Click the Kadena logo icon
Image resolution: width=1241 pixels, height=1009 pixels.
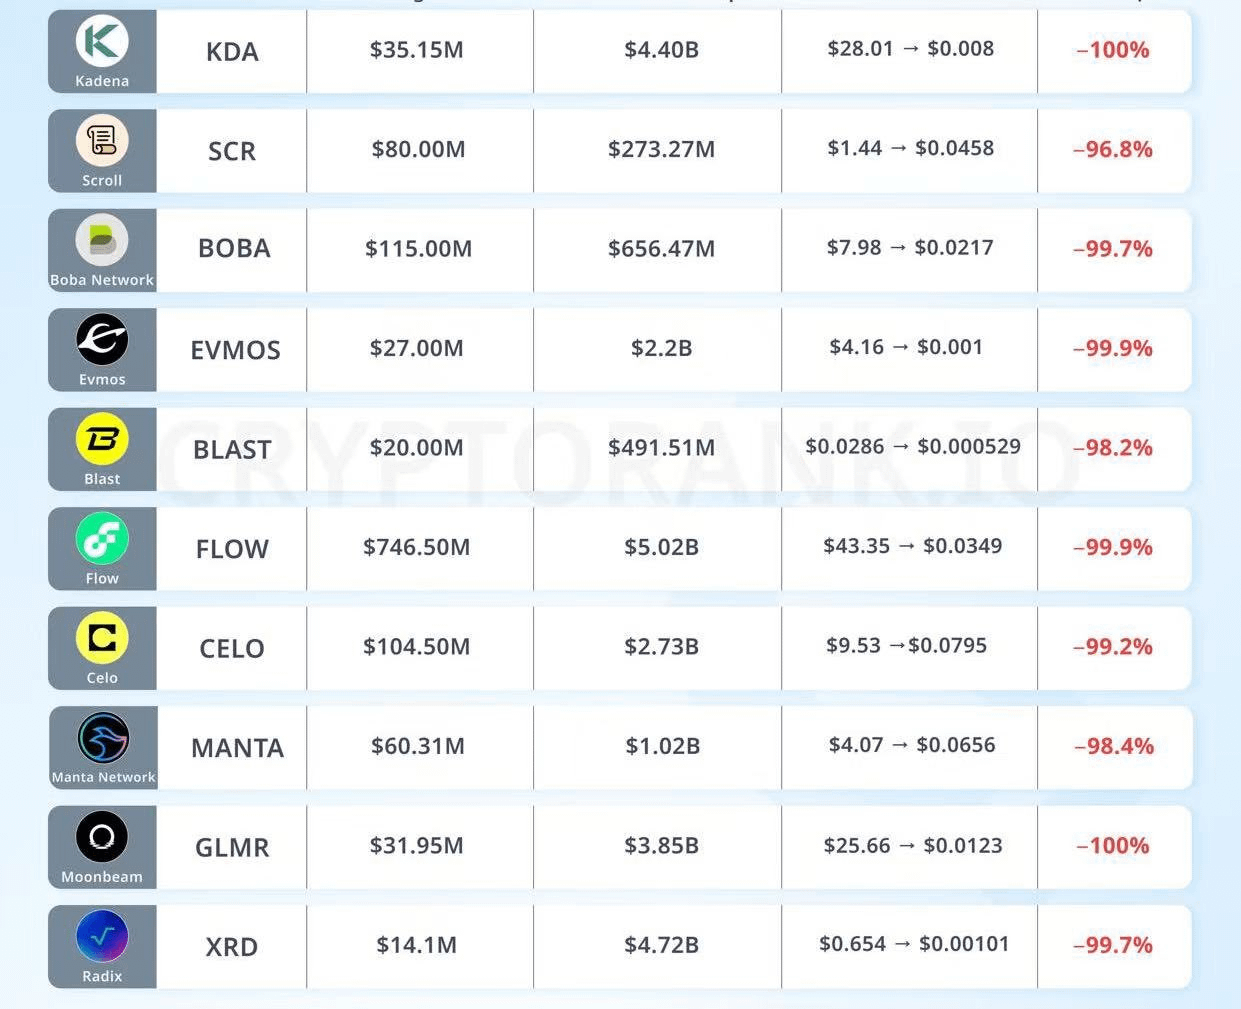click(102, 40)
